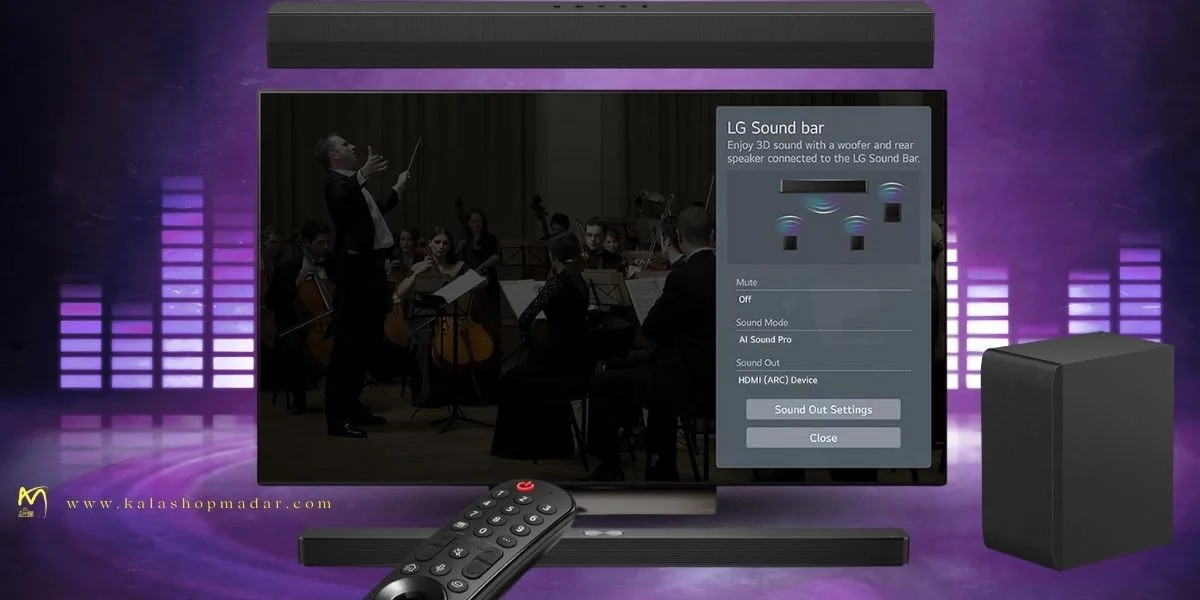Tap the channel rocker on the remote
1200x600 pixels.
coord(482,563)
